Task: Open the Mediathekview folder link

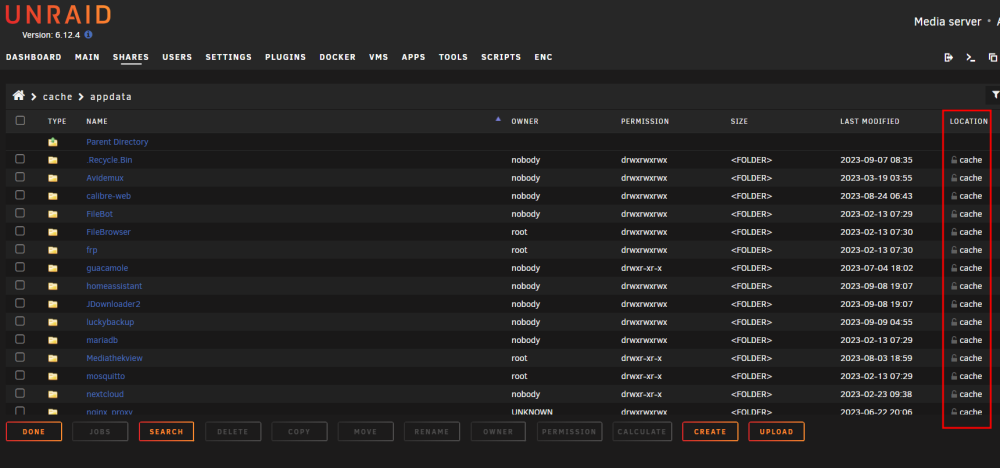Action: (115, 358)
